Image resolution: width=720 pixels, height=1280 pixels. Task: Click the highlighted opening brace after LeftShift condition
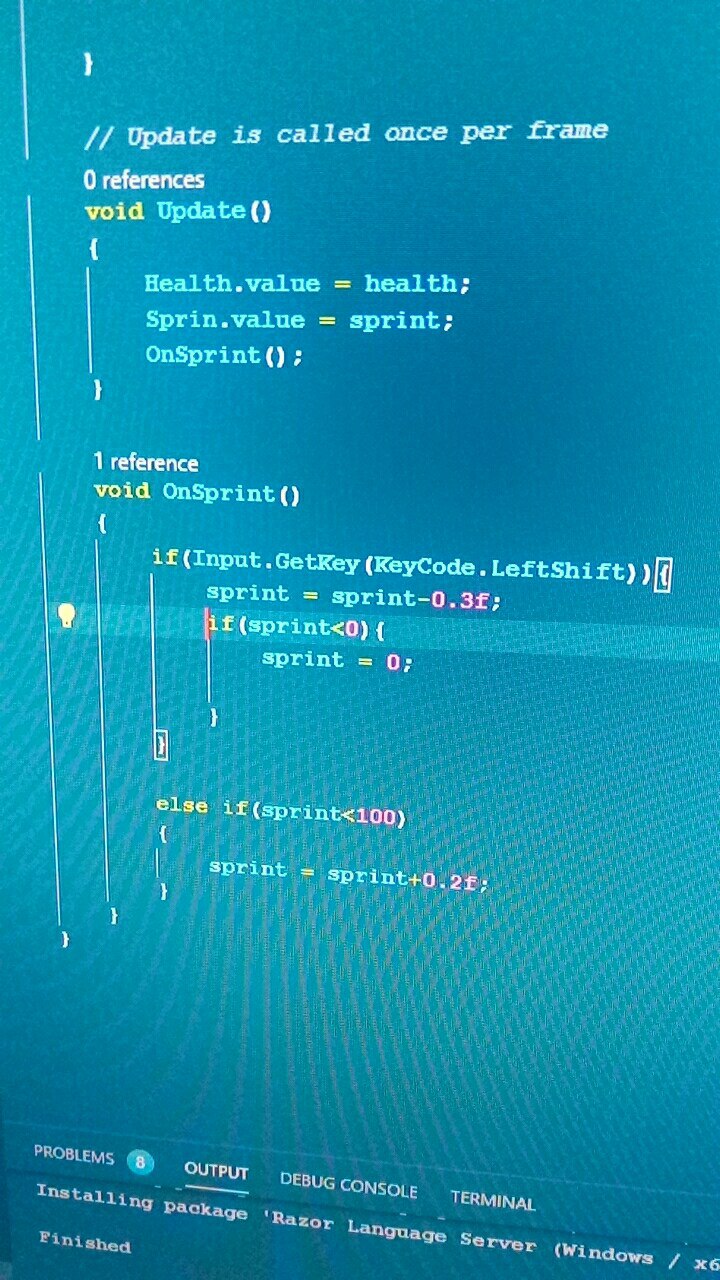coord(662,575)
